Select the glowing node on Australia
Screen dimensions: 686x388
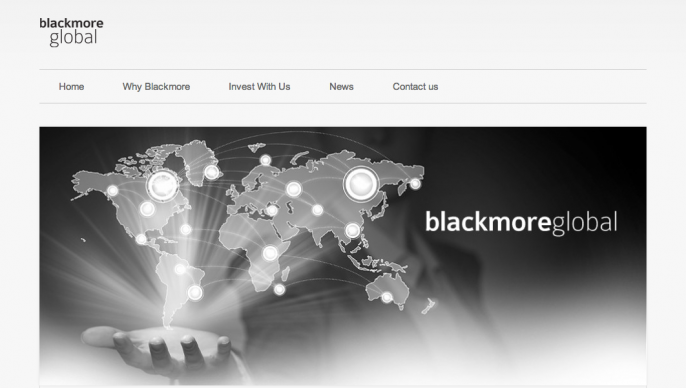point(387,297)
